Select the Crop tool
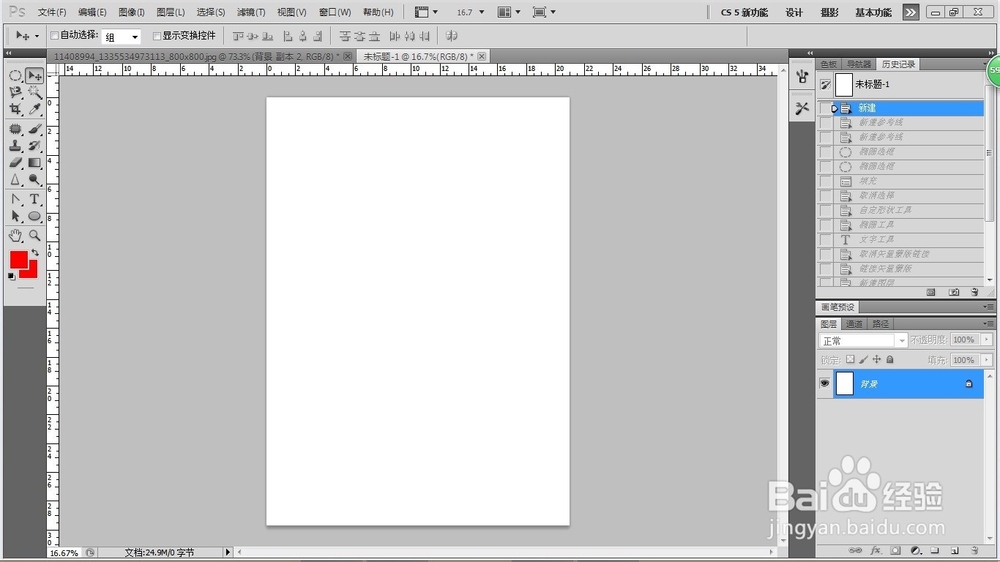 (x=15, y=110)
